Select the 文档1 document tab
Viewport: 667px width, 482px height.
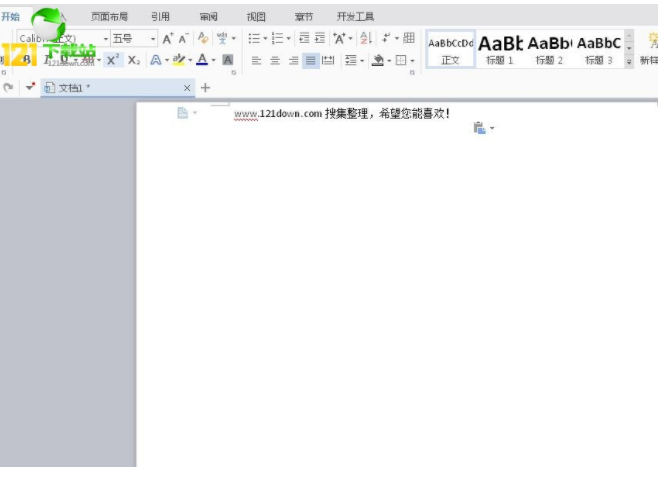click(118, 88)
